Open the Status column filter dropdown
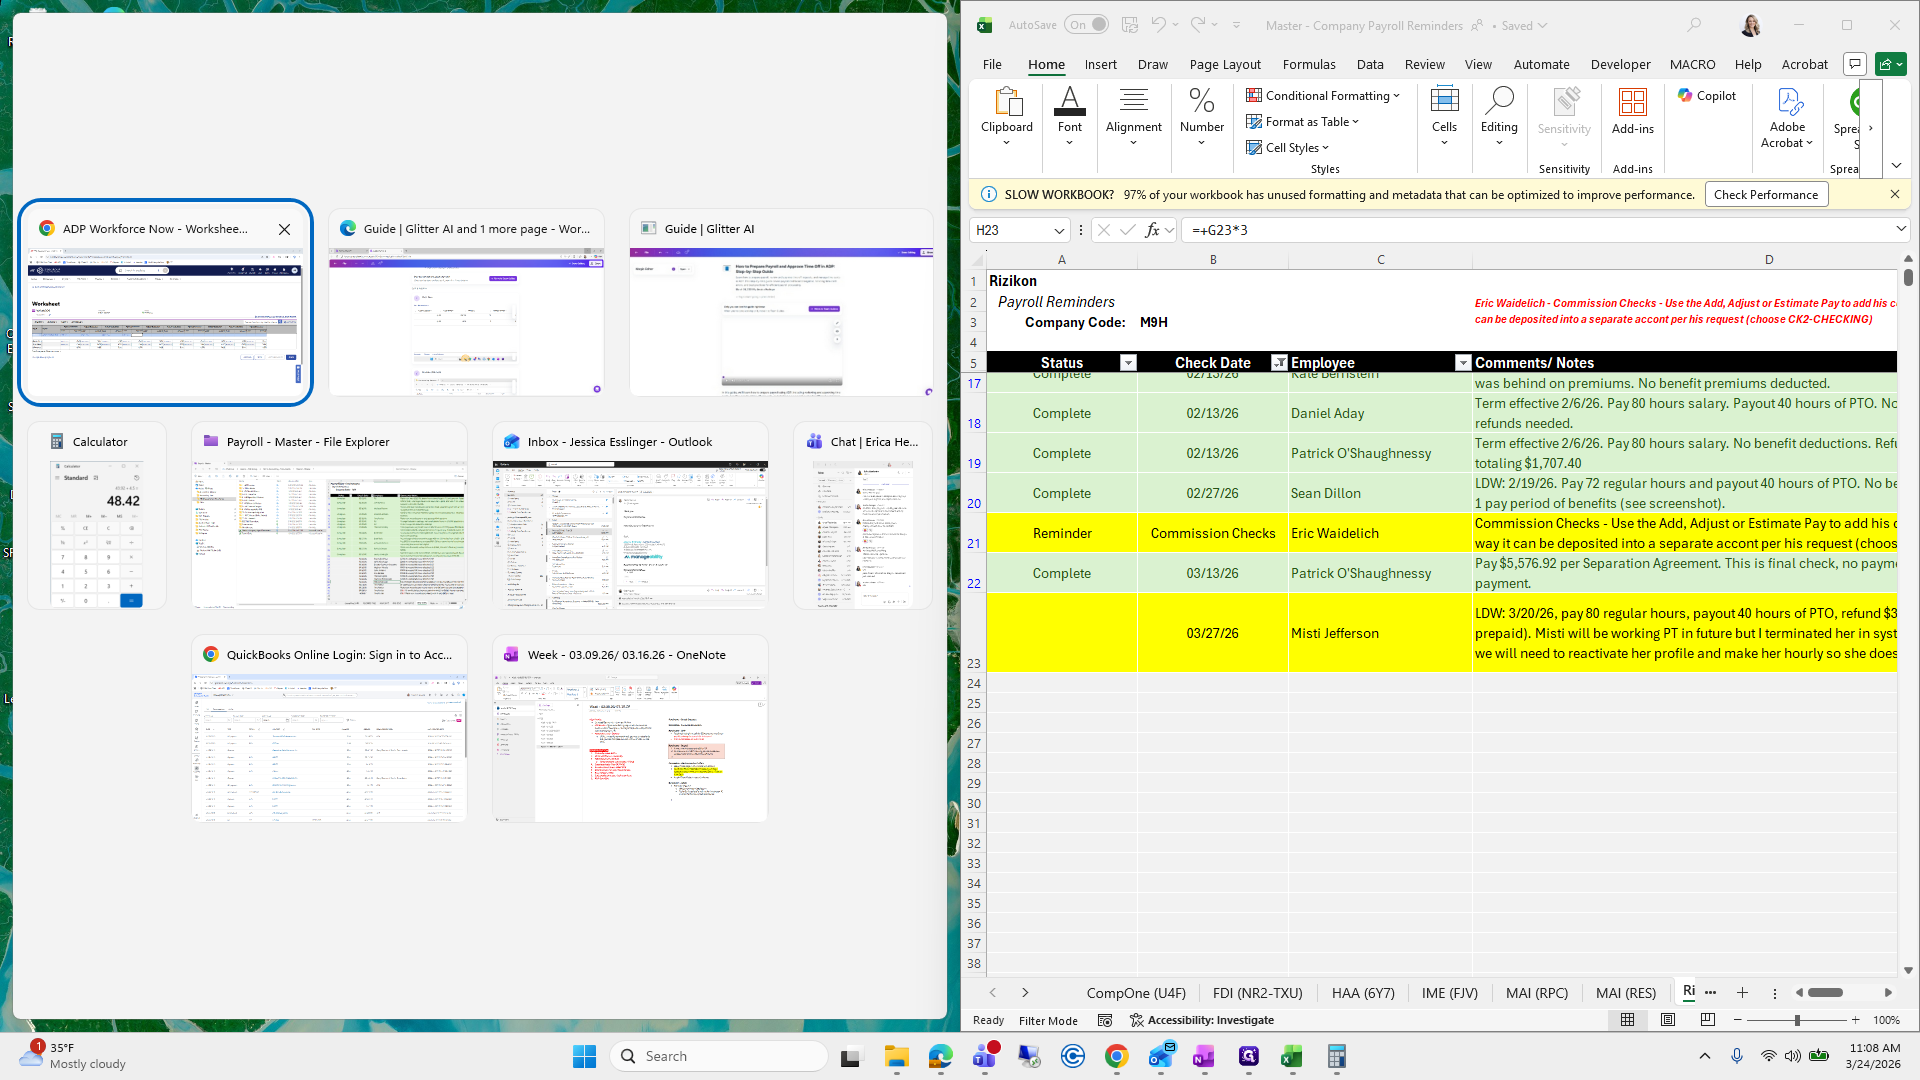The width and height of the screenshot is (1920, 1080). (1128, 363)
